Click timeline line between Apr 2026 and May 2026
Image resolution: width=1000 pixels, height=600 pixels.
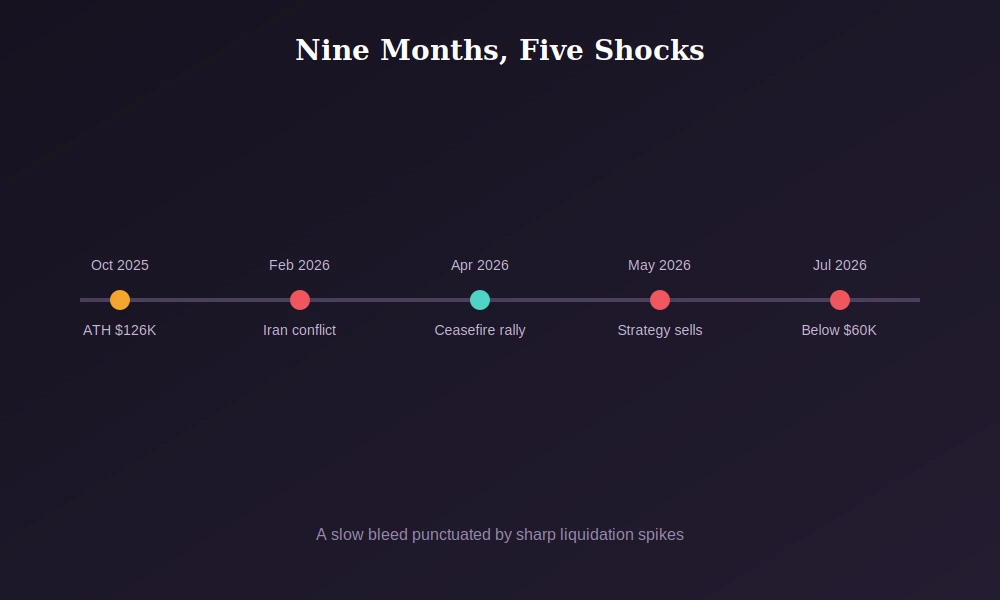(570, 300)
